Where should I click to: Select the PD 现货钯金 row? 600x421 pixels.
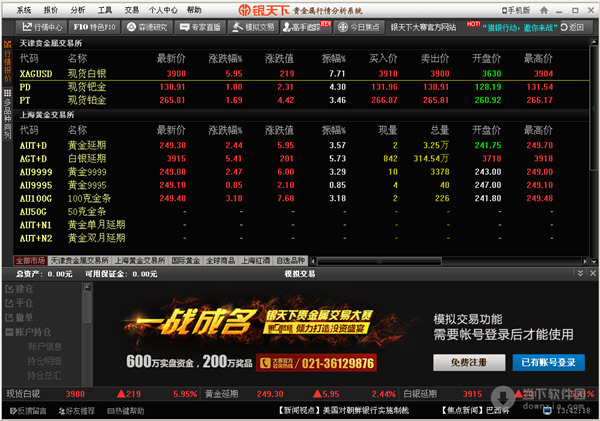[x=301, y=87]
